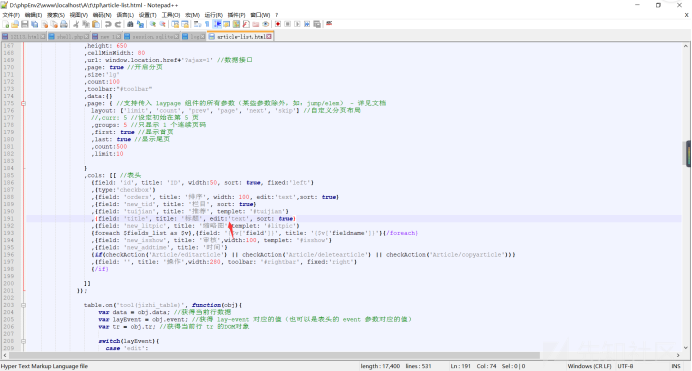
Task: Click vertical scrollbar down arrow
Action: (686, 348)
